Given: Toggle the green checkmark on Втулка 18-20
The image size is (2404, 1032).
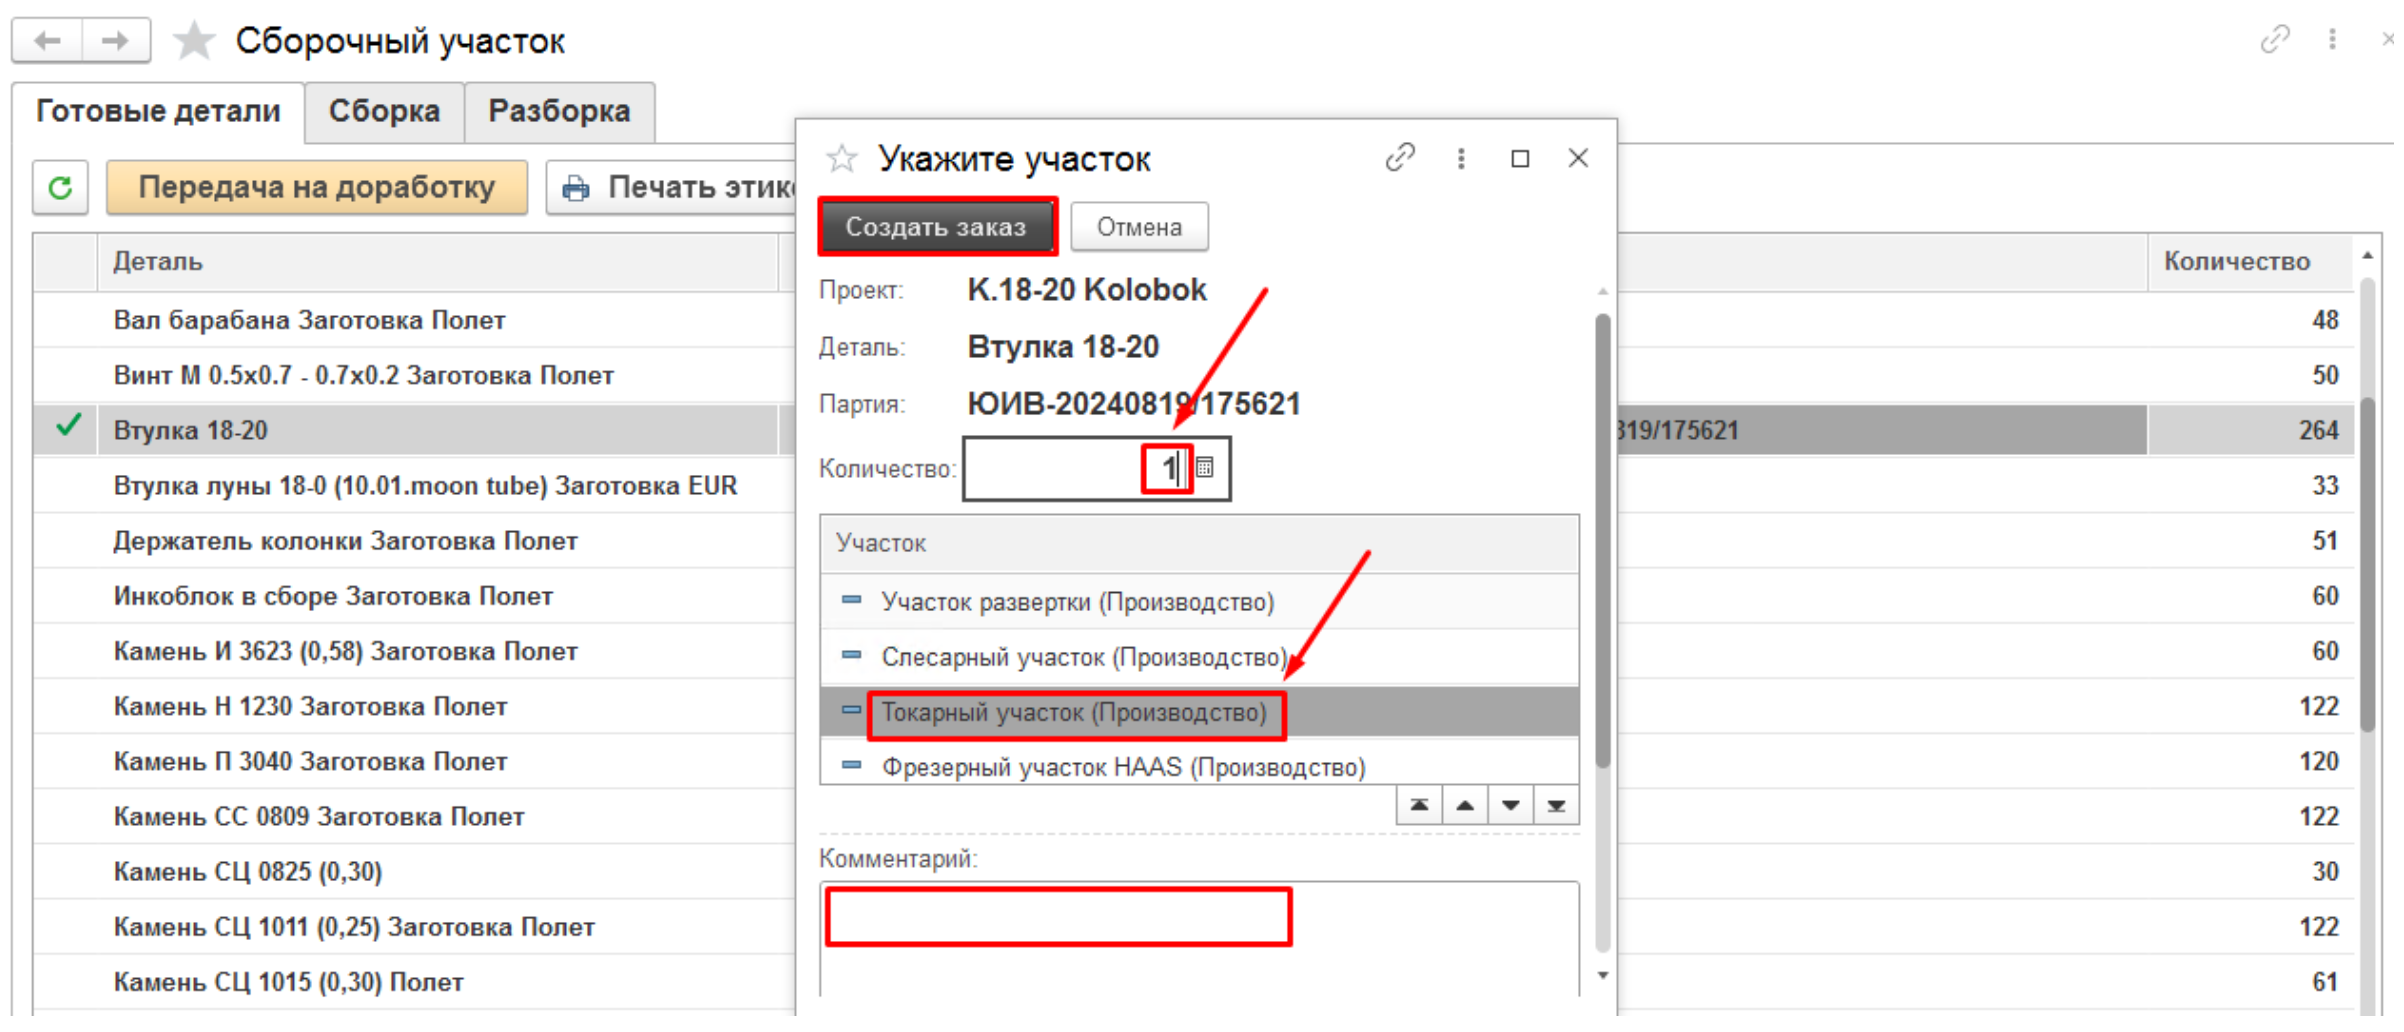Looking at the screenshot, I should [67, 427].
